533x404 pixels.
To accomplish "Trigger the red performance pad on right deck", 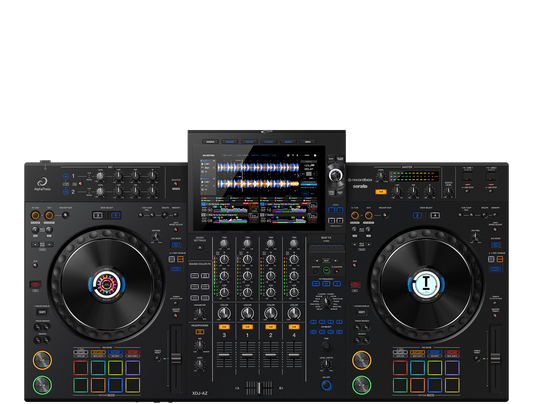I will point(400,368).
